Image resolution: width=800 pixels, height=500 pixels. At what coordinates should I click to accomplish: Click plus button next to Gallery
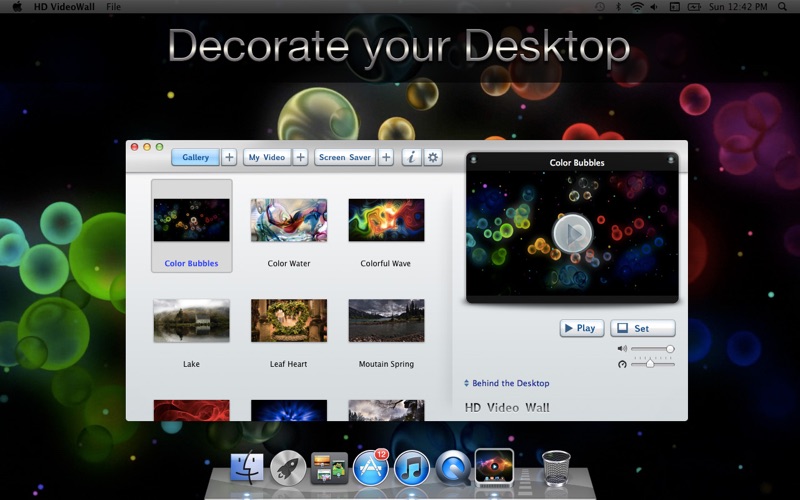pyautogui.click(x=229, y=157)
